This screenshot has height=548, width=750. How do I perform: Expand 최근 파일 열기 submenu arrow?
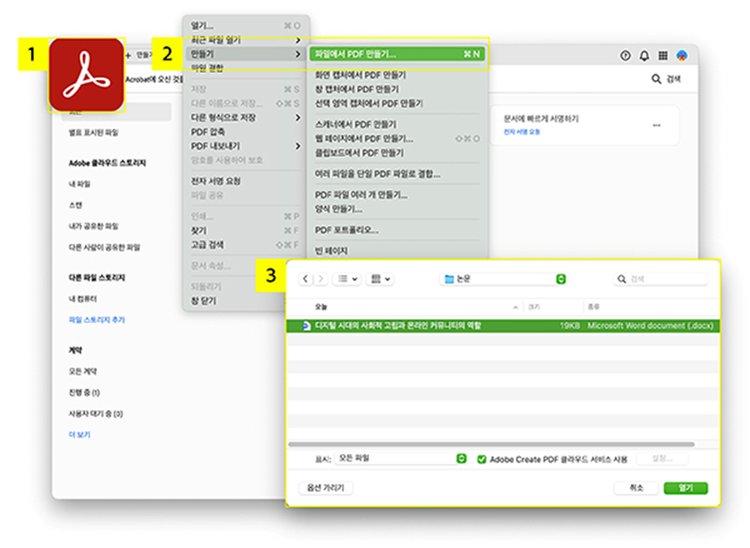[x=298, y=40]
